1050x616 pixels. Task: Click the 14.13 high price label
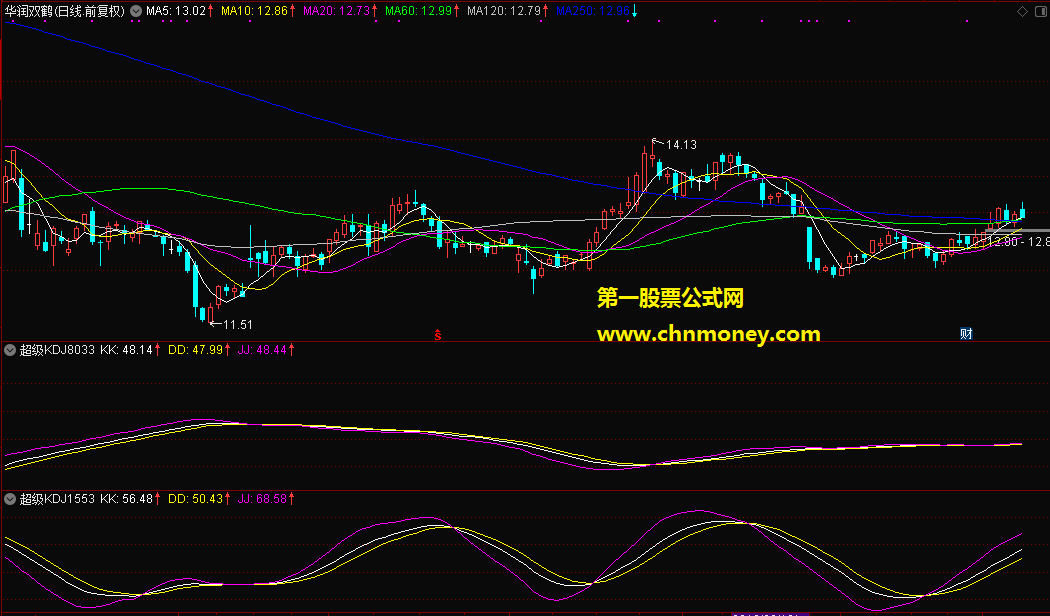click(x=681, y=145)
